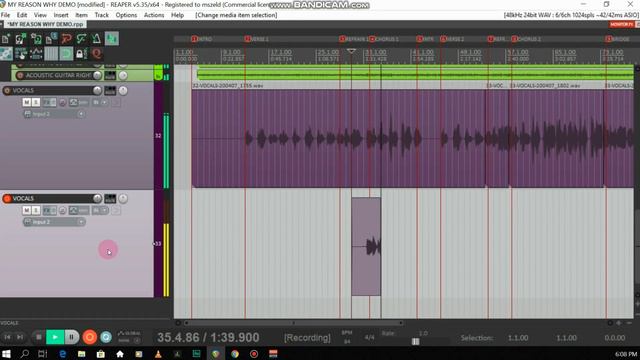Solo the lower VOCALS track
This screenshot has width=640, height=360.
(x=36, y=210)
